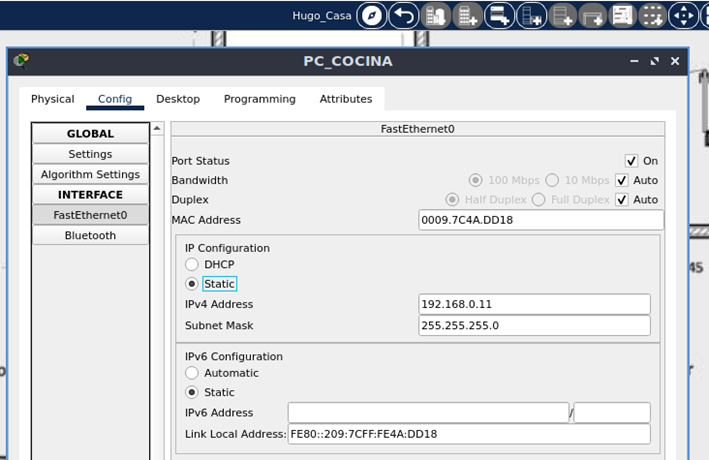
Task: Select the Bluetooth interface button
Action: (90, 236)
